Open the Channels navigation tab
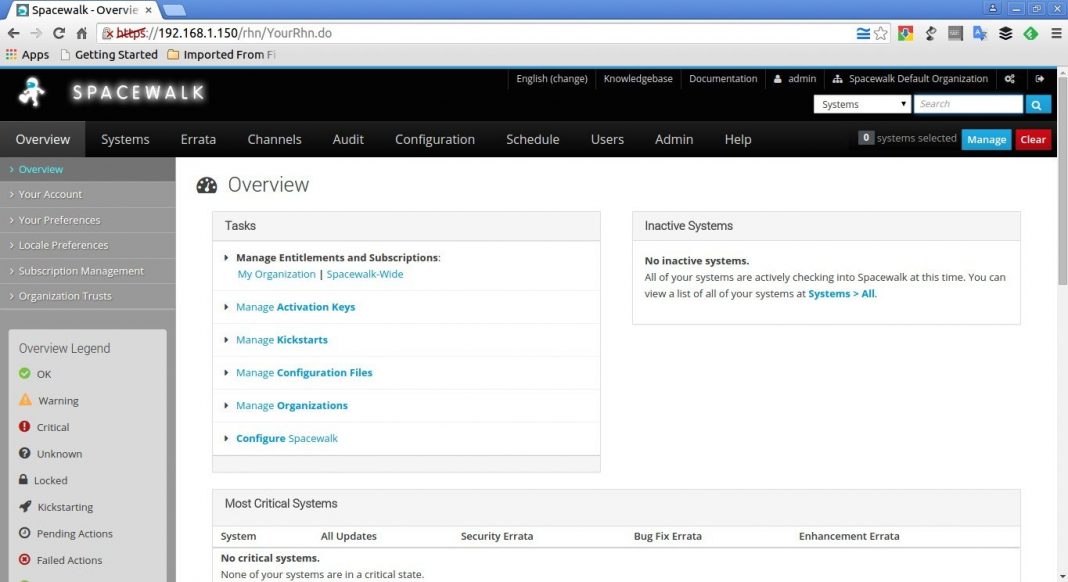The height and width of the screenshot is (582, 1068). (x=274, y=139)
